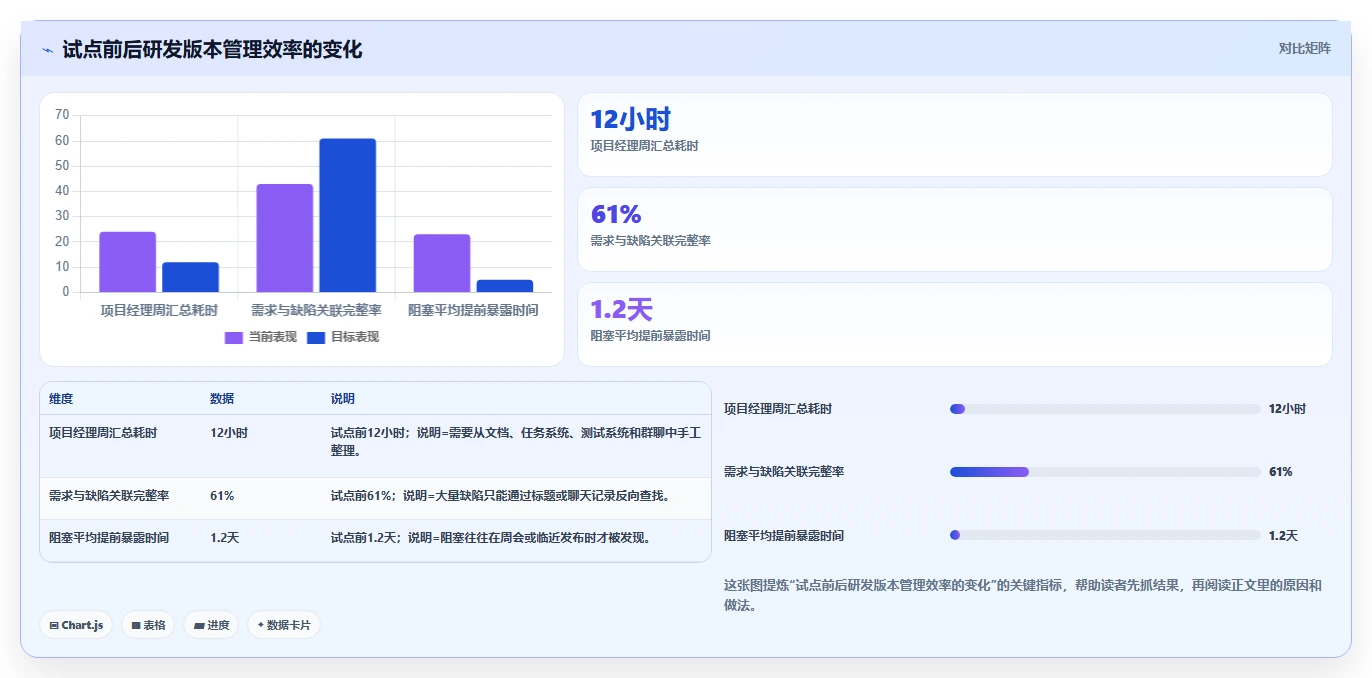
Task: Click the 说明 table column header
Action: 343,399
